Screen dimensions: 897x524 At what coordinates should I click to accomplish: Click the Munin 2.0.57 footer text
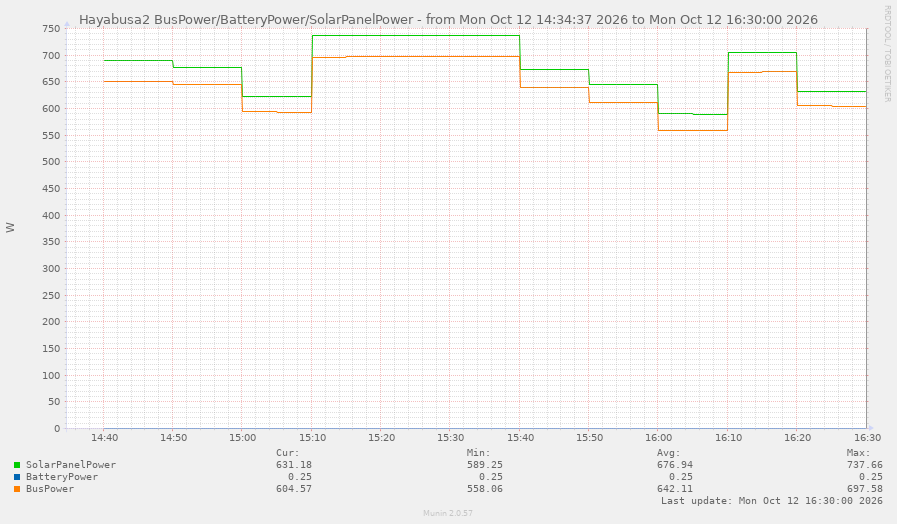click(x=448, y=513)
